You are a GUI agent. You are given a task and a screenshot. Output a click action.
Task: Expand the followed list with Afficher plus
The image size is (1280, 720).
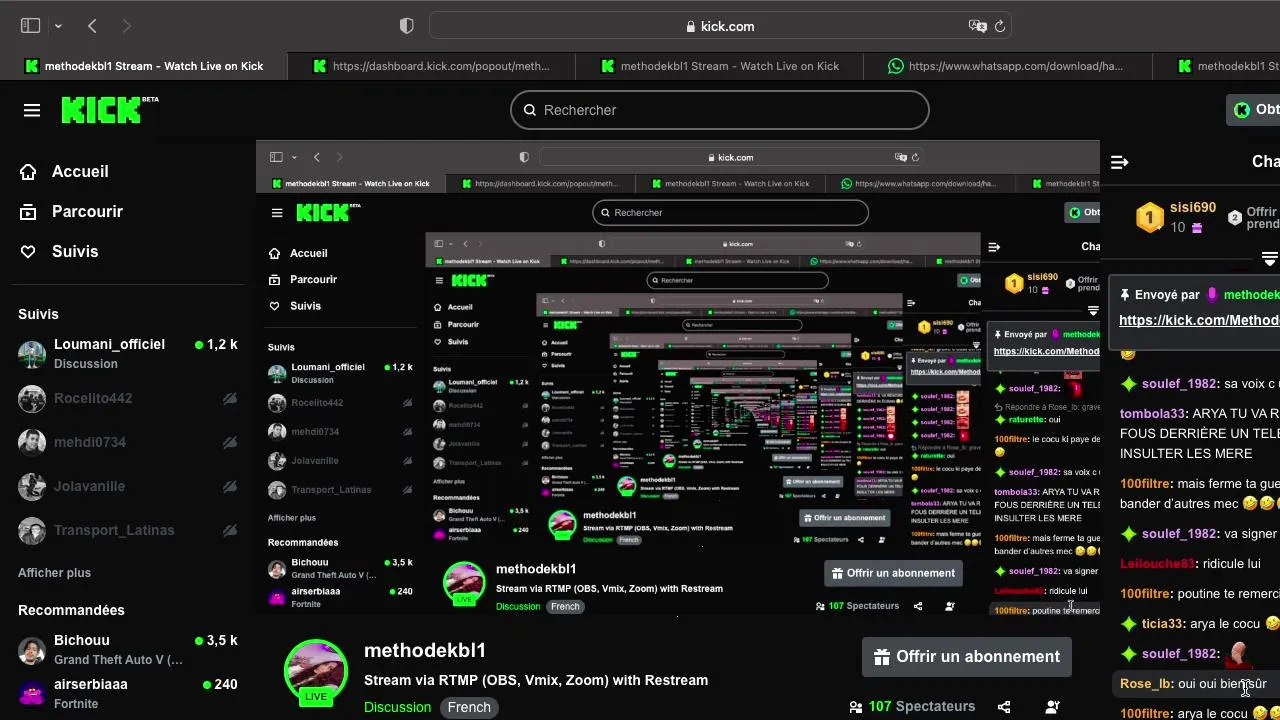coord(54,573)
